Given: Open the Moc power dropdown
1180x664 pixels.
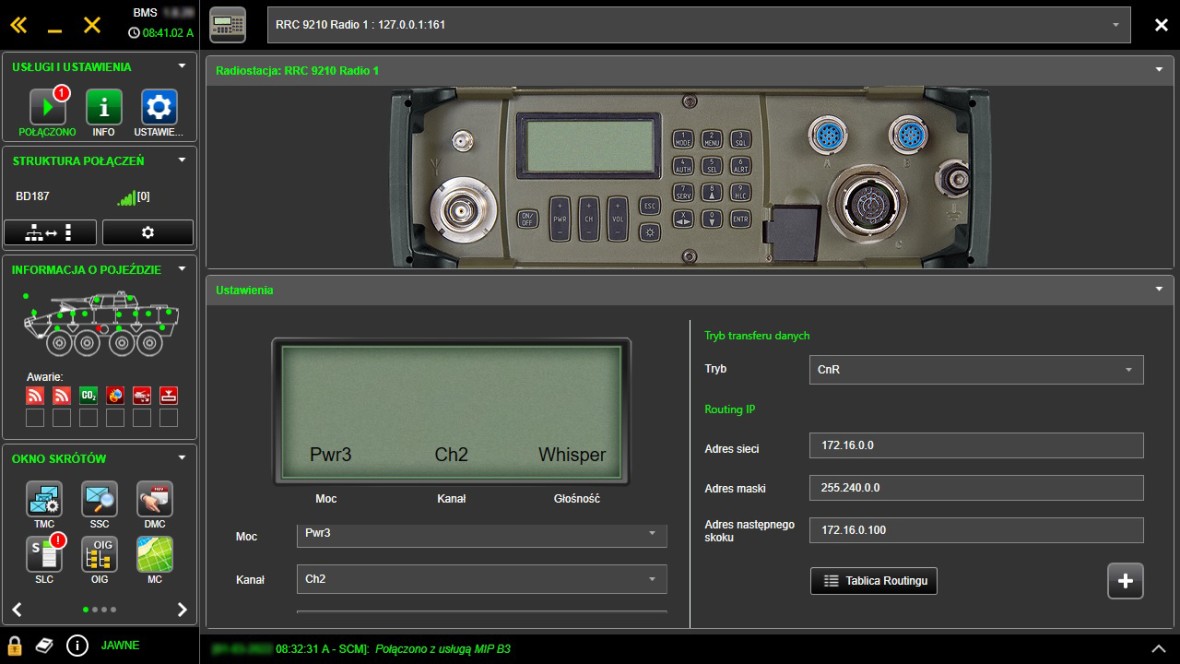Looking at the screenshot, I should pyautogui.click(x=482, y=534).
